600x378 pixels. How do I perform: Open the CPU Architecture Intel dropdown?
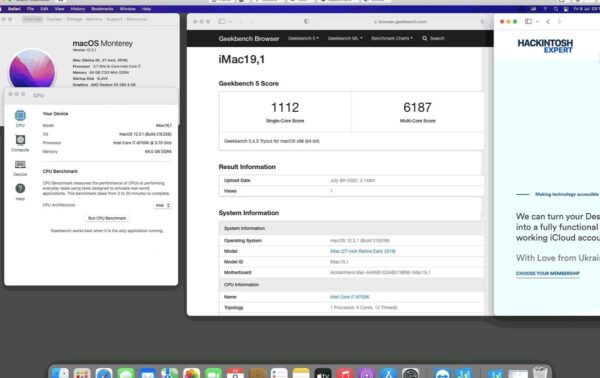click(x=163, y=205)
